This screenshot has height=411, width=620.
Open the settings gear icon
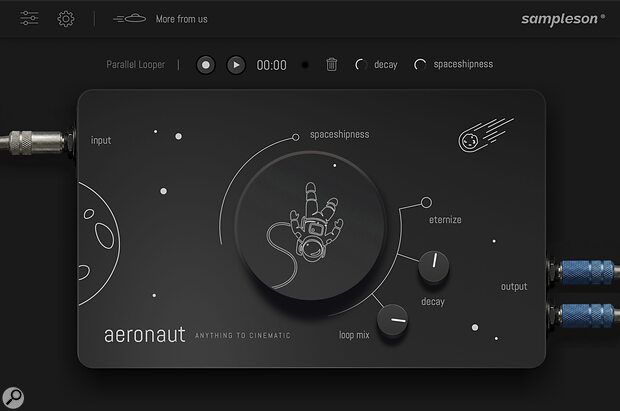point(66,19)
